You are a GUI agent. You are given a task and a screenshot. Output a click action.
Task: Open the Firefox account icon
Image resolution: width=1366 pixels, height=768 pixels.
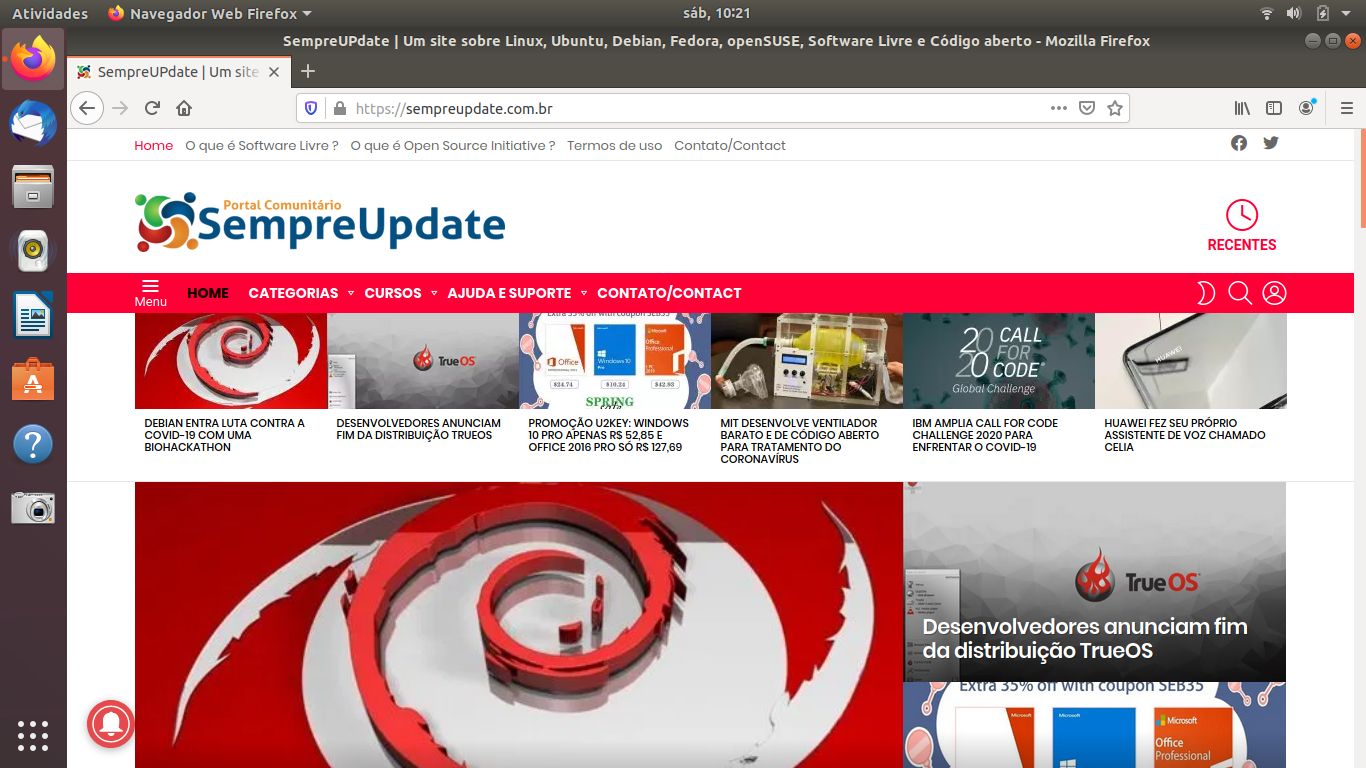tap(1307, 108)
